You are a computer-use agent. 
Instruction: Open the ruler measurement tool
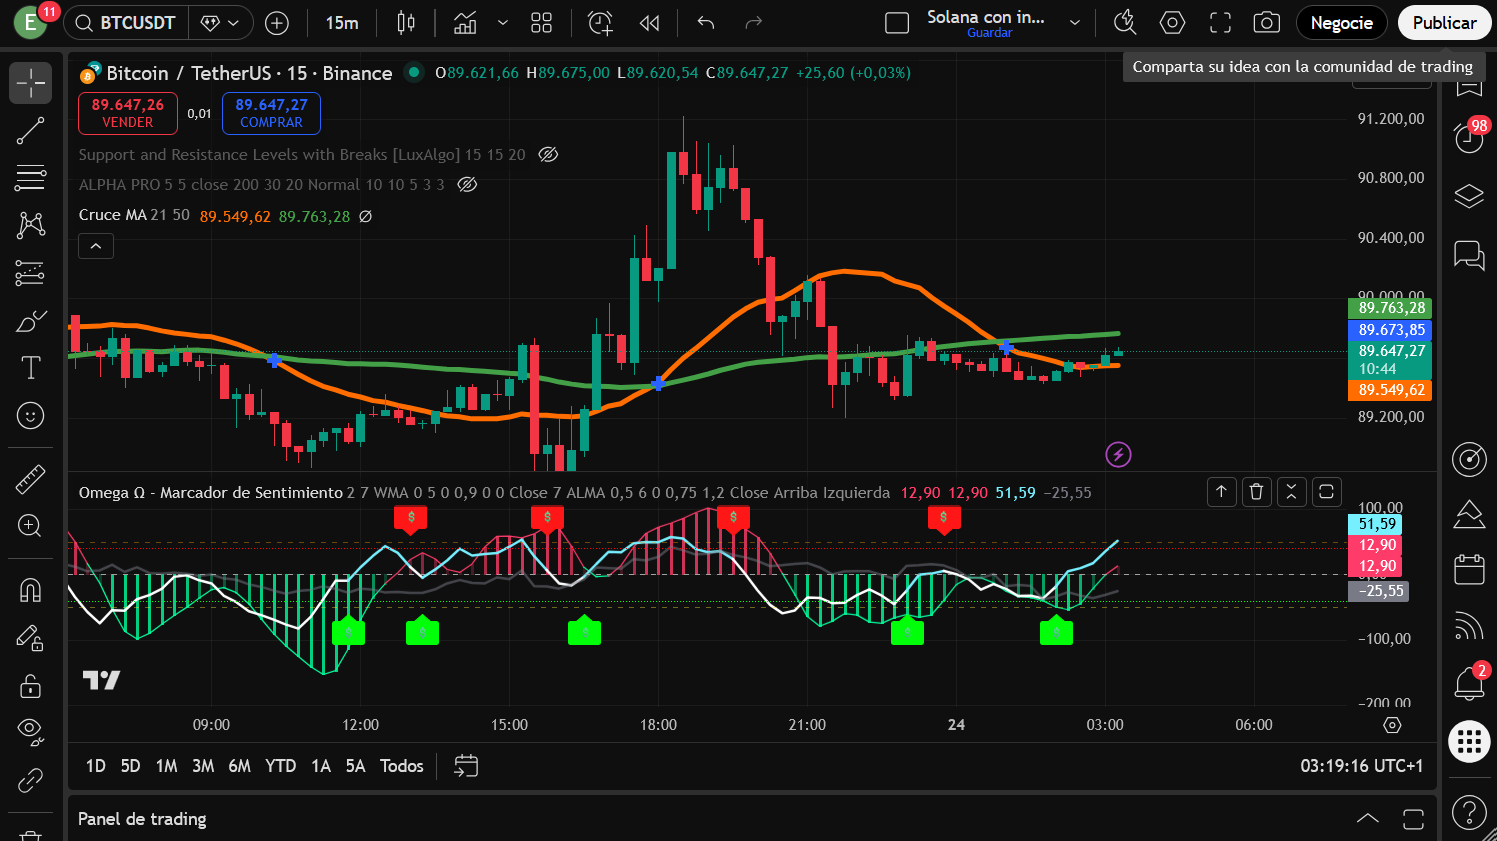(30, 478)
